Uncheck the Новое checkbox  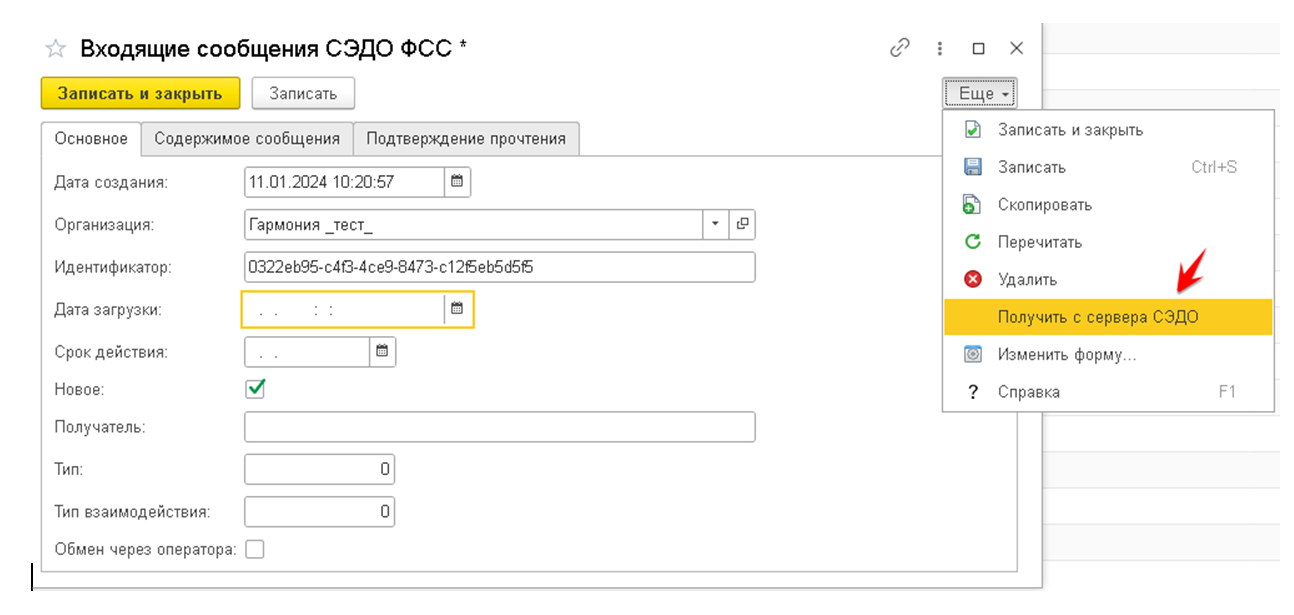tap(255, 388)
